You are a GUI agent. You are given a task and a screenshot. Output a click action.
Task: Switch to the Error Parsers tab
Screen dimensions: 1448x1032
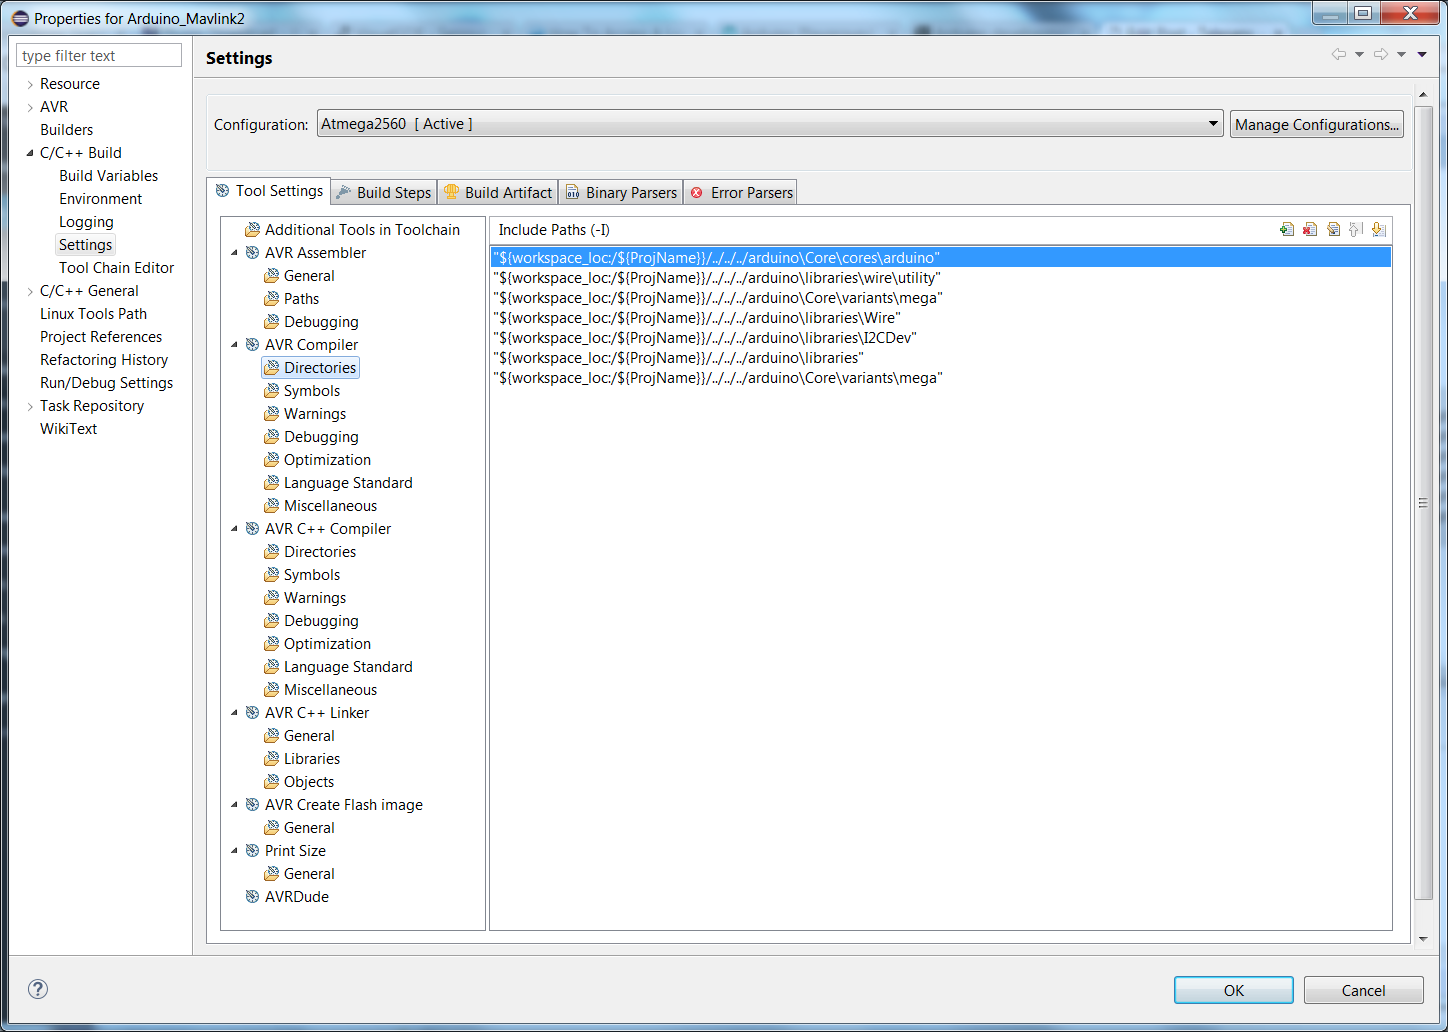[x=741, y=192]
